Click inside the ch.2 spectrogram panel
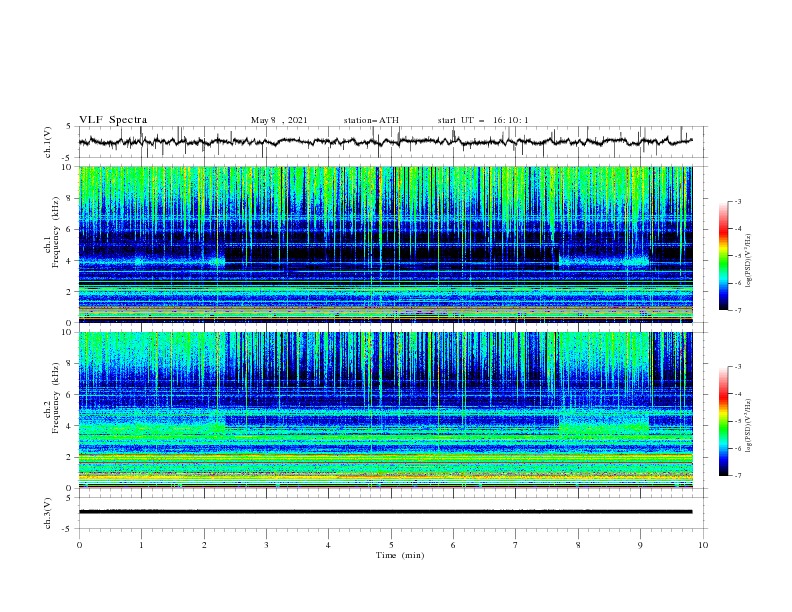 [x=385, y=410]
